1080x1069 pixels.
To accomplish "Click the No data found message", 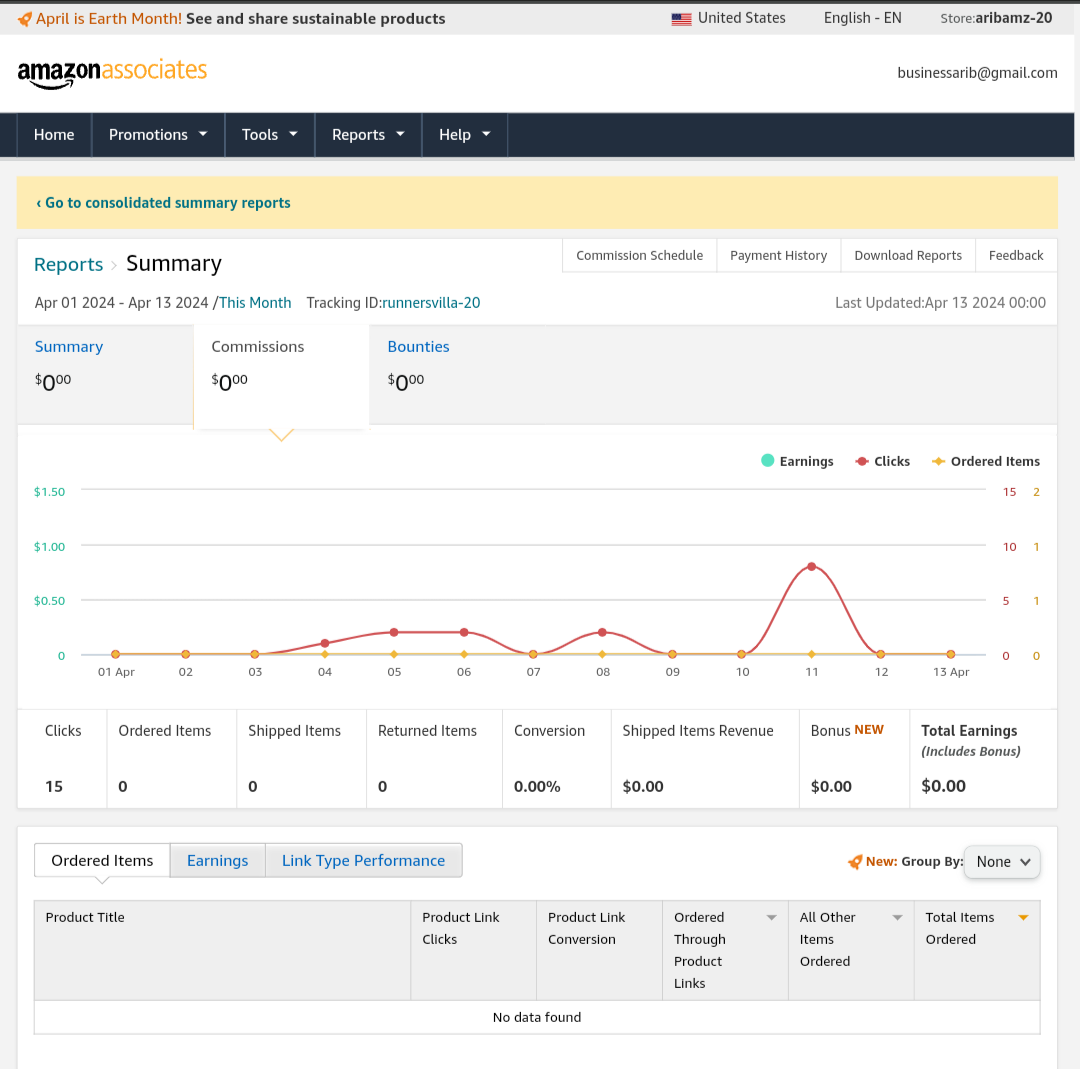I will (537, 1017).
